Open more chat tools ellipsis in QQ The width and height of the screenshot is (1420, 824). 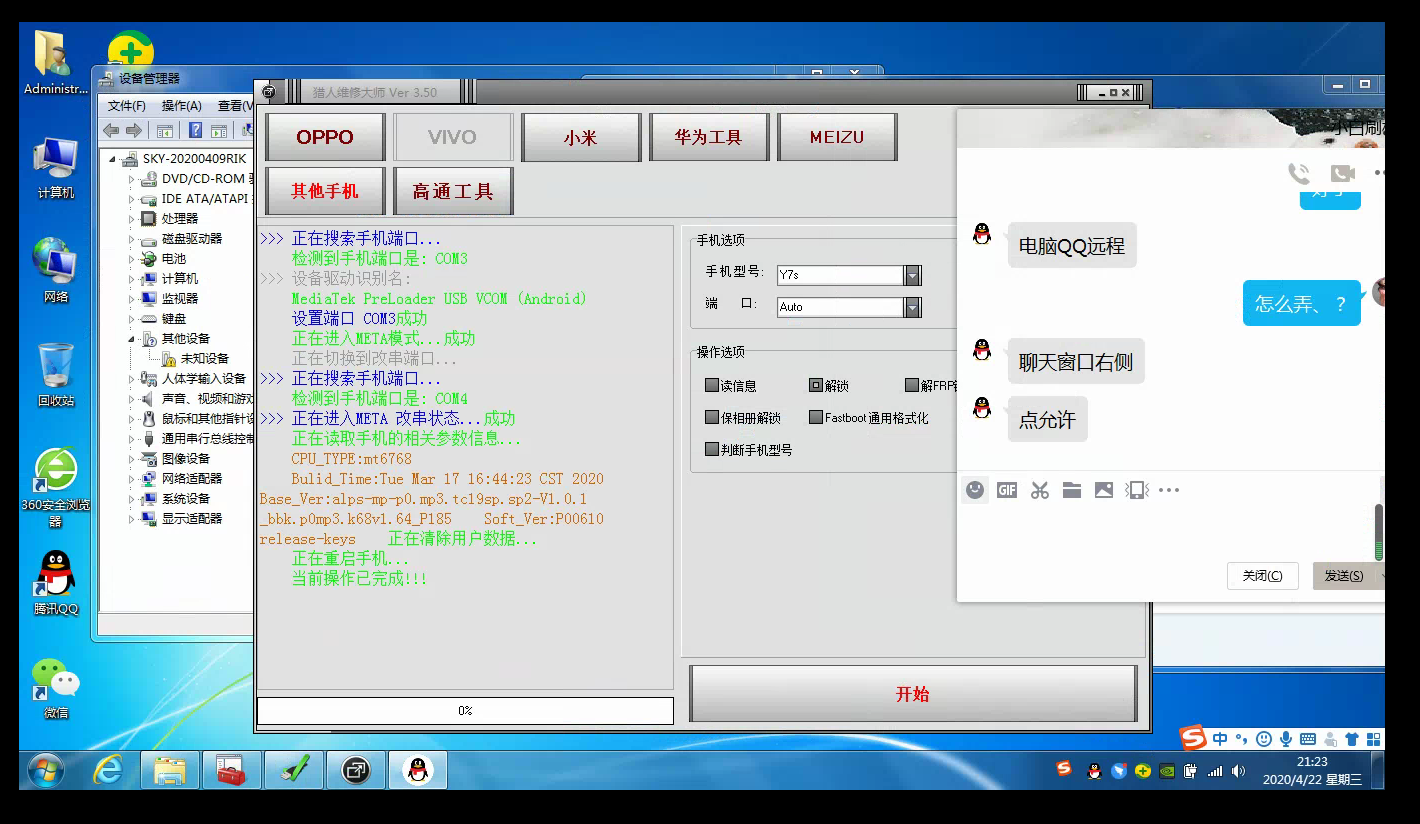tap(1169, 490)
